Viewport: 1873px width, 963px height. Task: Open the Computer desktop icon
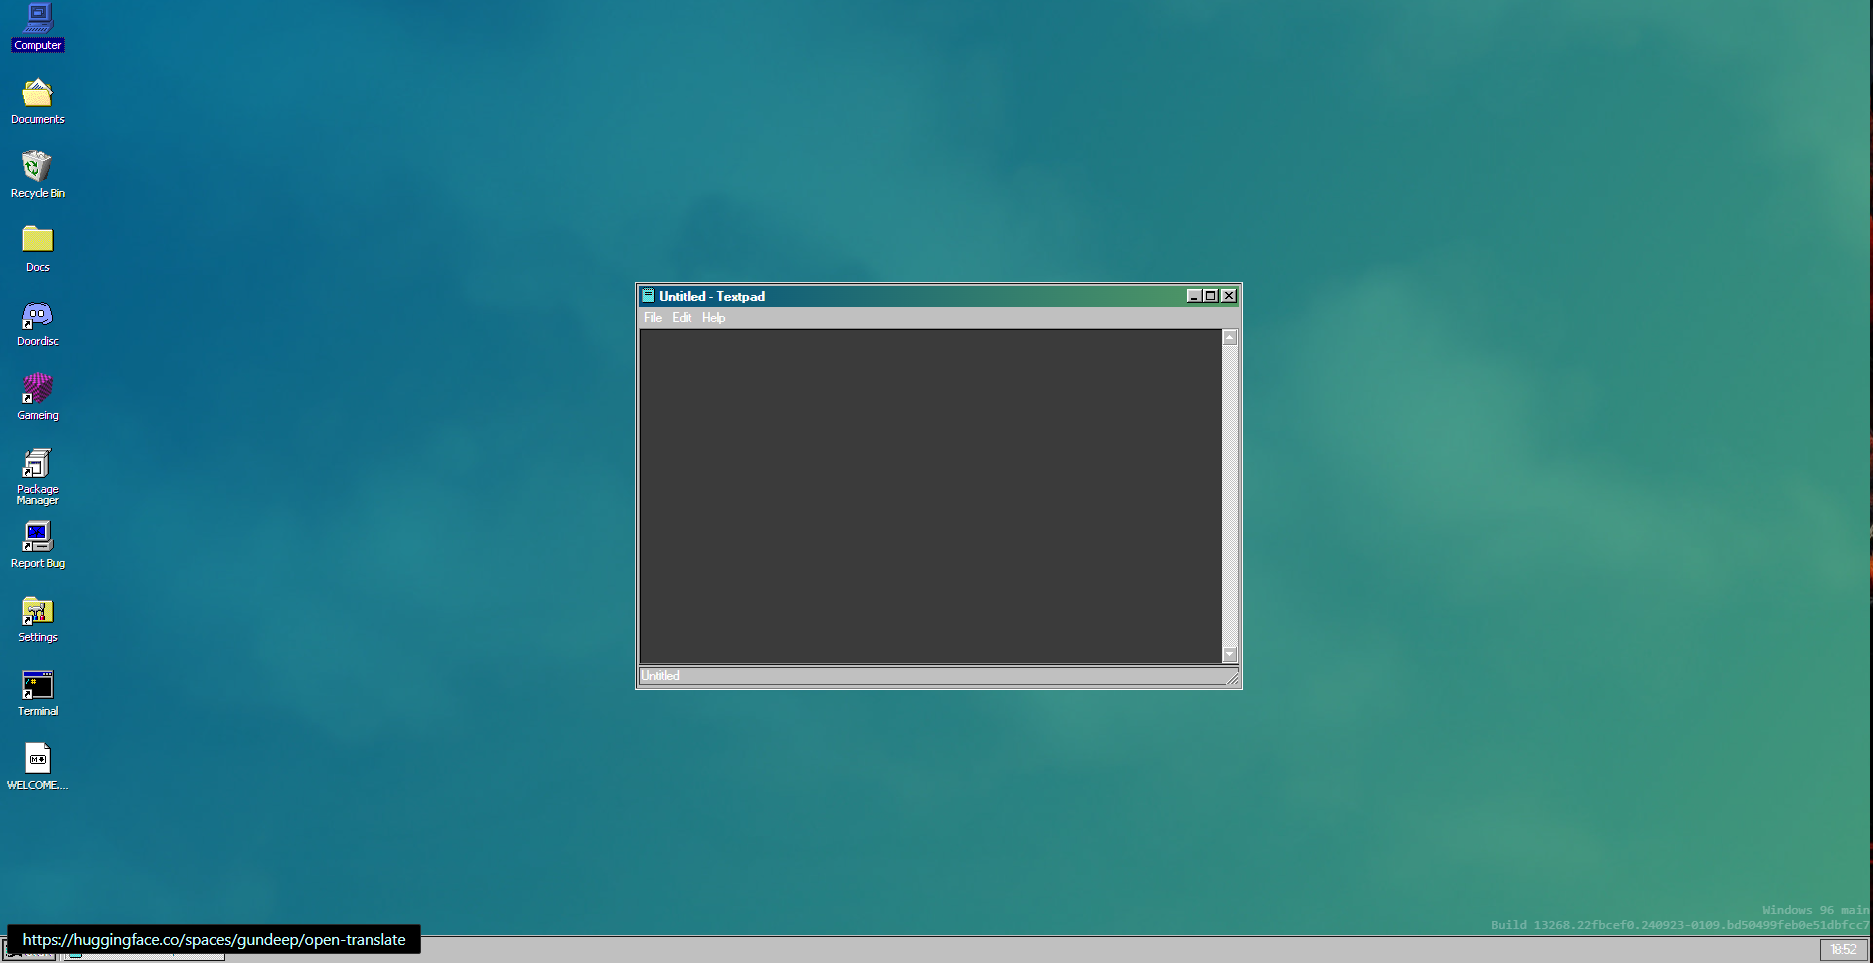pos(38,18)
